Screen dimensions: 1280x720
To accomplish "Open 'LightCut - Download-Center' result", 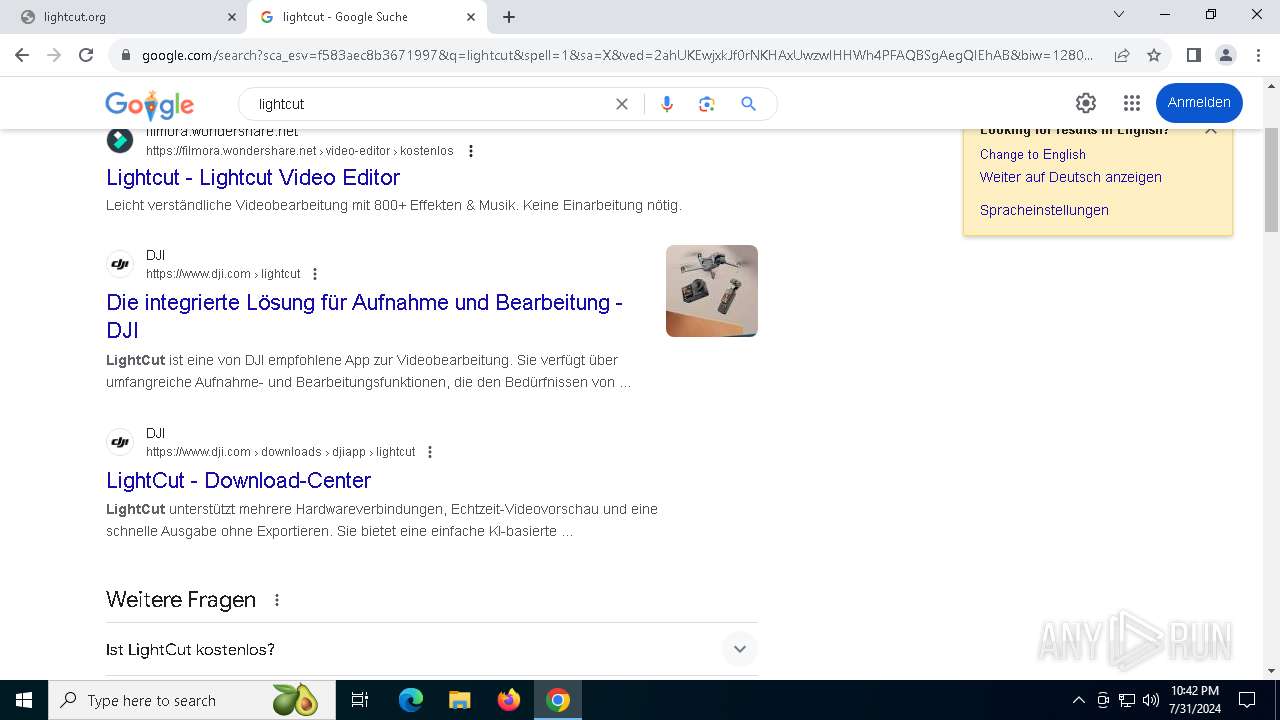I will (x=238, y=480).
